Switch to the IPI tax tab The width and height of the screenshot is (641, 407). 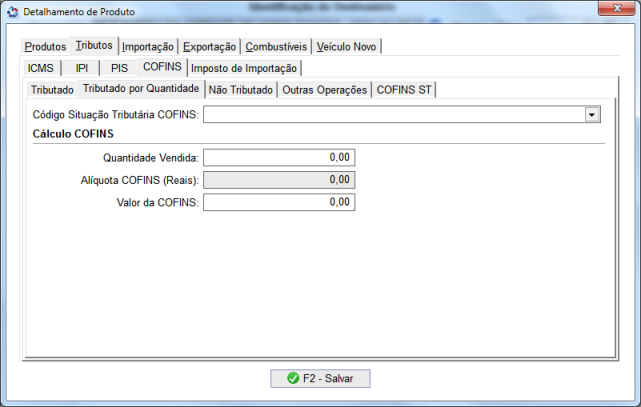pos(81,68)
